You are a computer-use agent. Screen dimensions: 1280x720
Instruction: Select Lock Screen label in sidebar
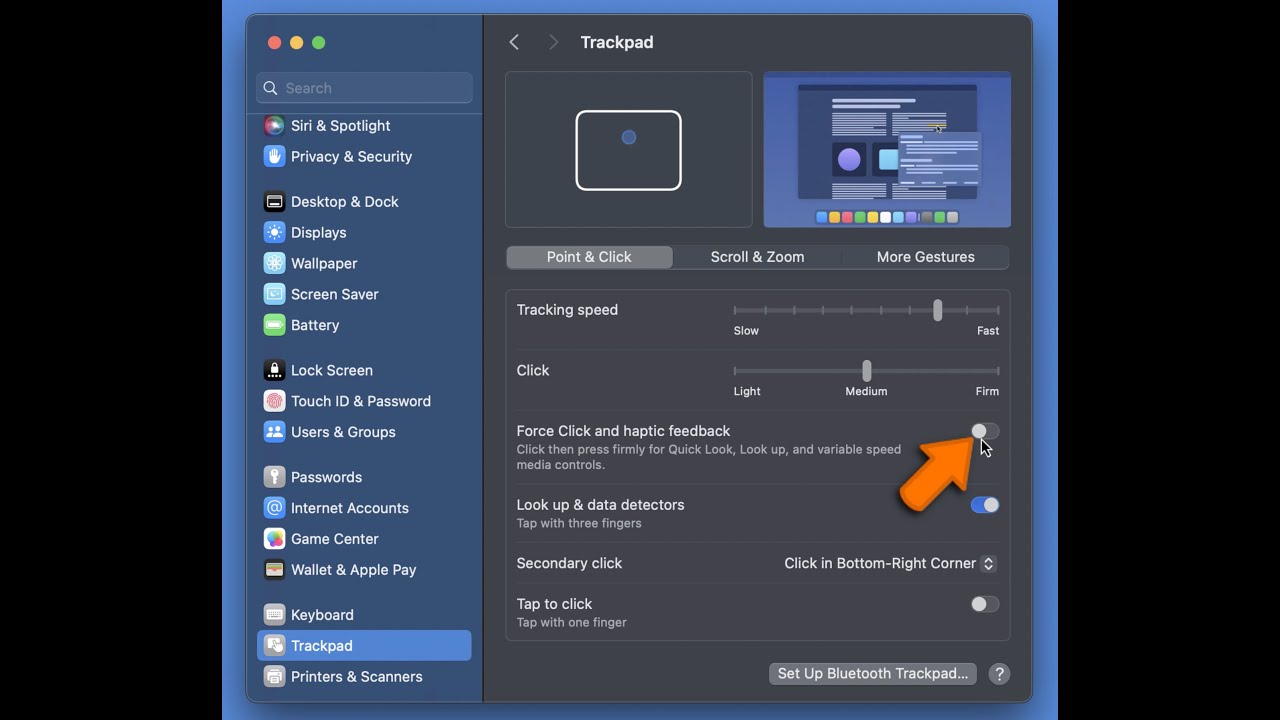point(332,371)
